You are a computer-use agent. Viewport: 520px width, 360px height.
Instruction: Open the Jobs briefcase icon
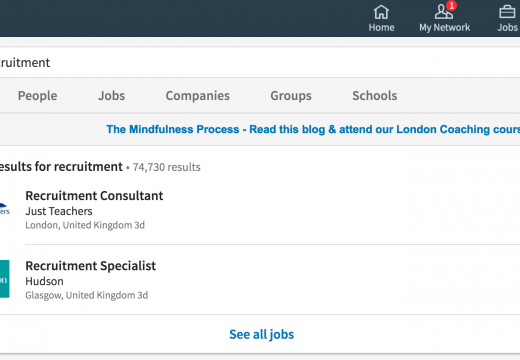pos(507,12)
